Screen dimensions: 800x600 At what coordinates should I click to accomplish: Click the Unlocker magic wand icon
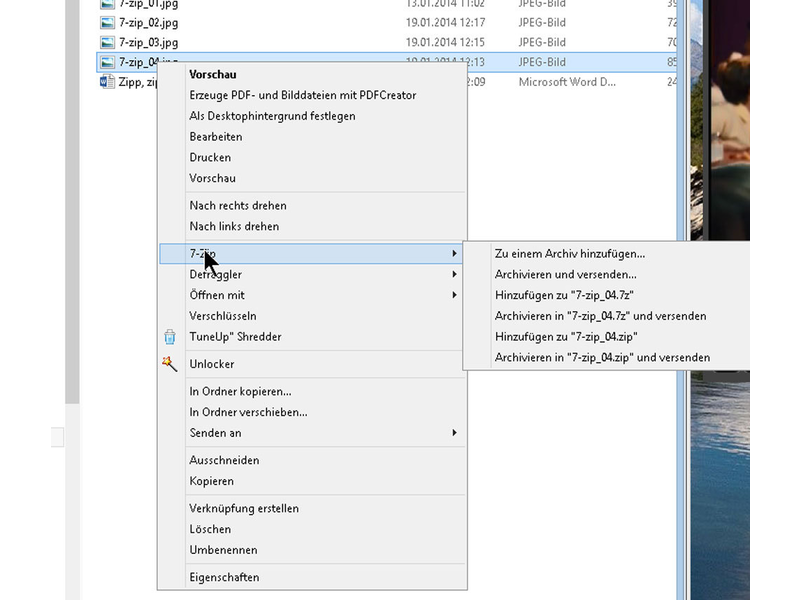tap(170, 364)
